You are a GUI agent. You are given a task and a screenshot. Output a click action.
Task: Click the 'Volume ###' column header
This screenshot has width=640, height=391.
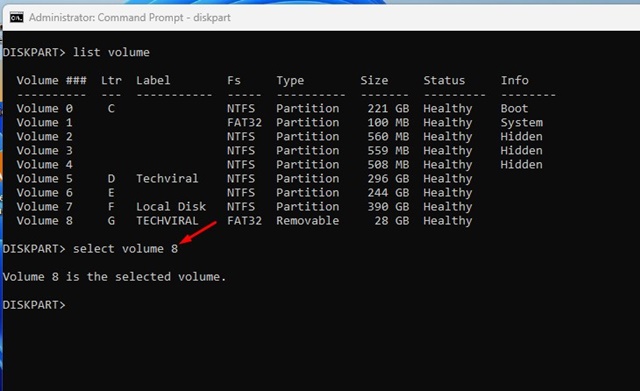click(x=51, y=80)
